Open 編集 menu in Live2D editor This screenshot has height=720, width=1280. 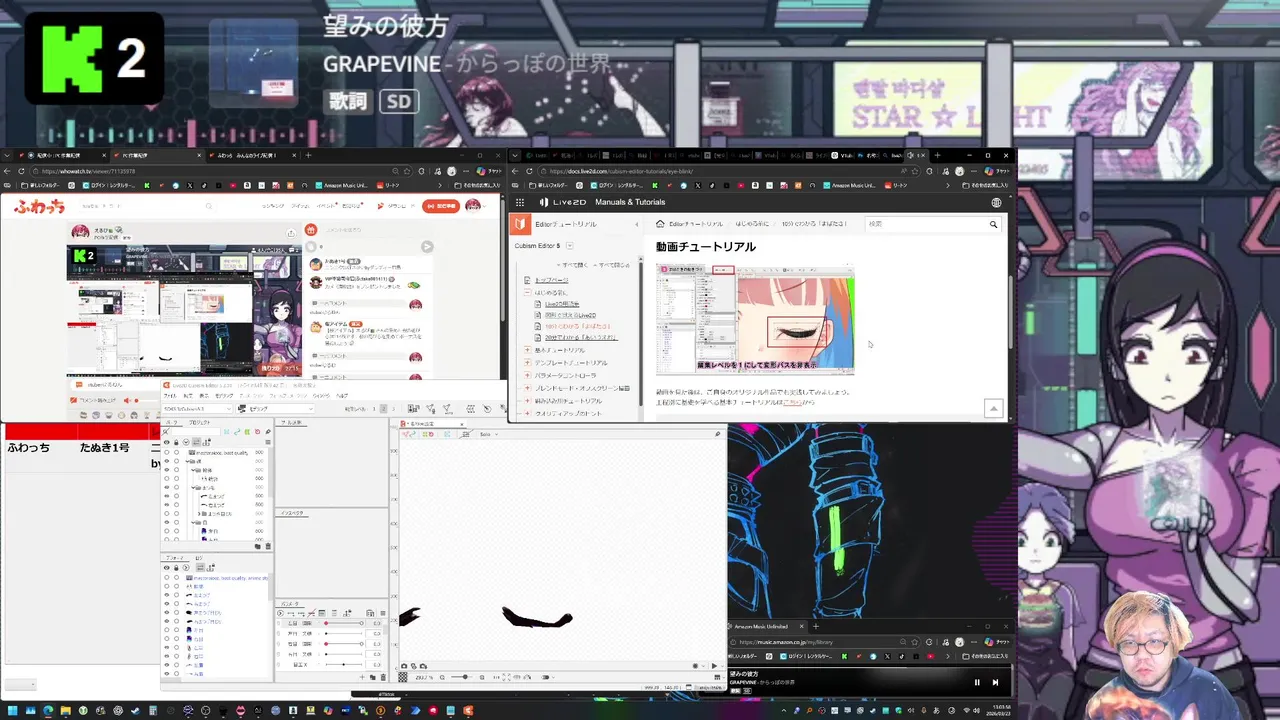pyautogui.click(x=188, y=396)
